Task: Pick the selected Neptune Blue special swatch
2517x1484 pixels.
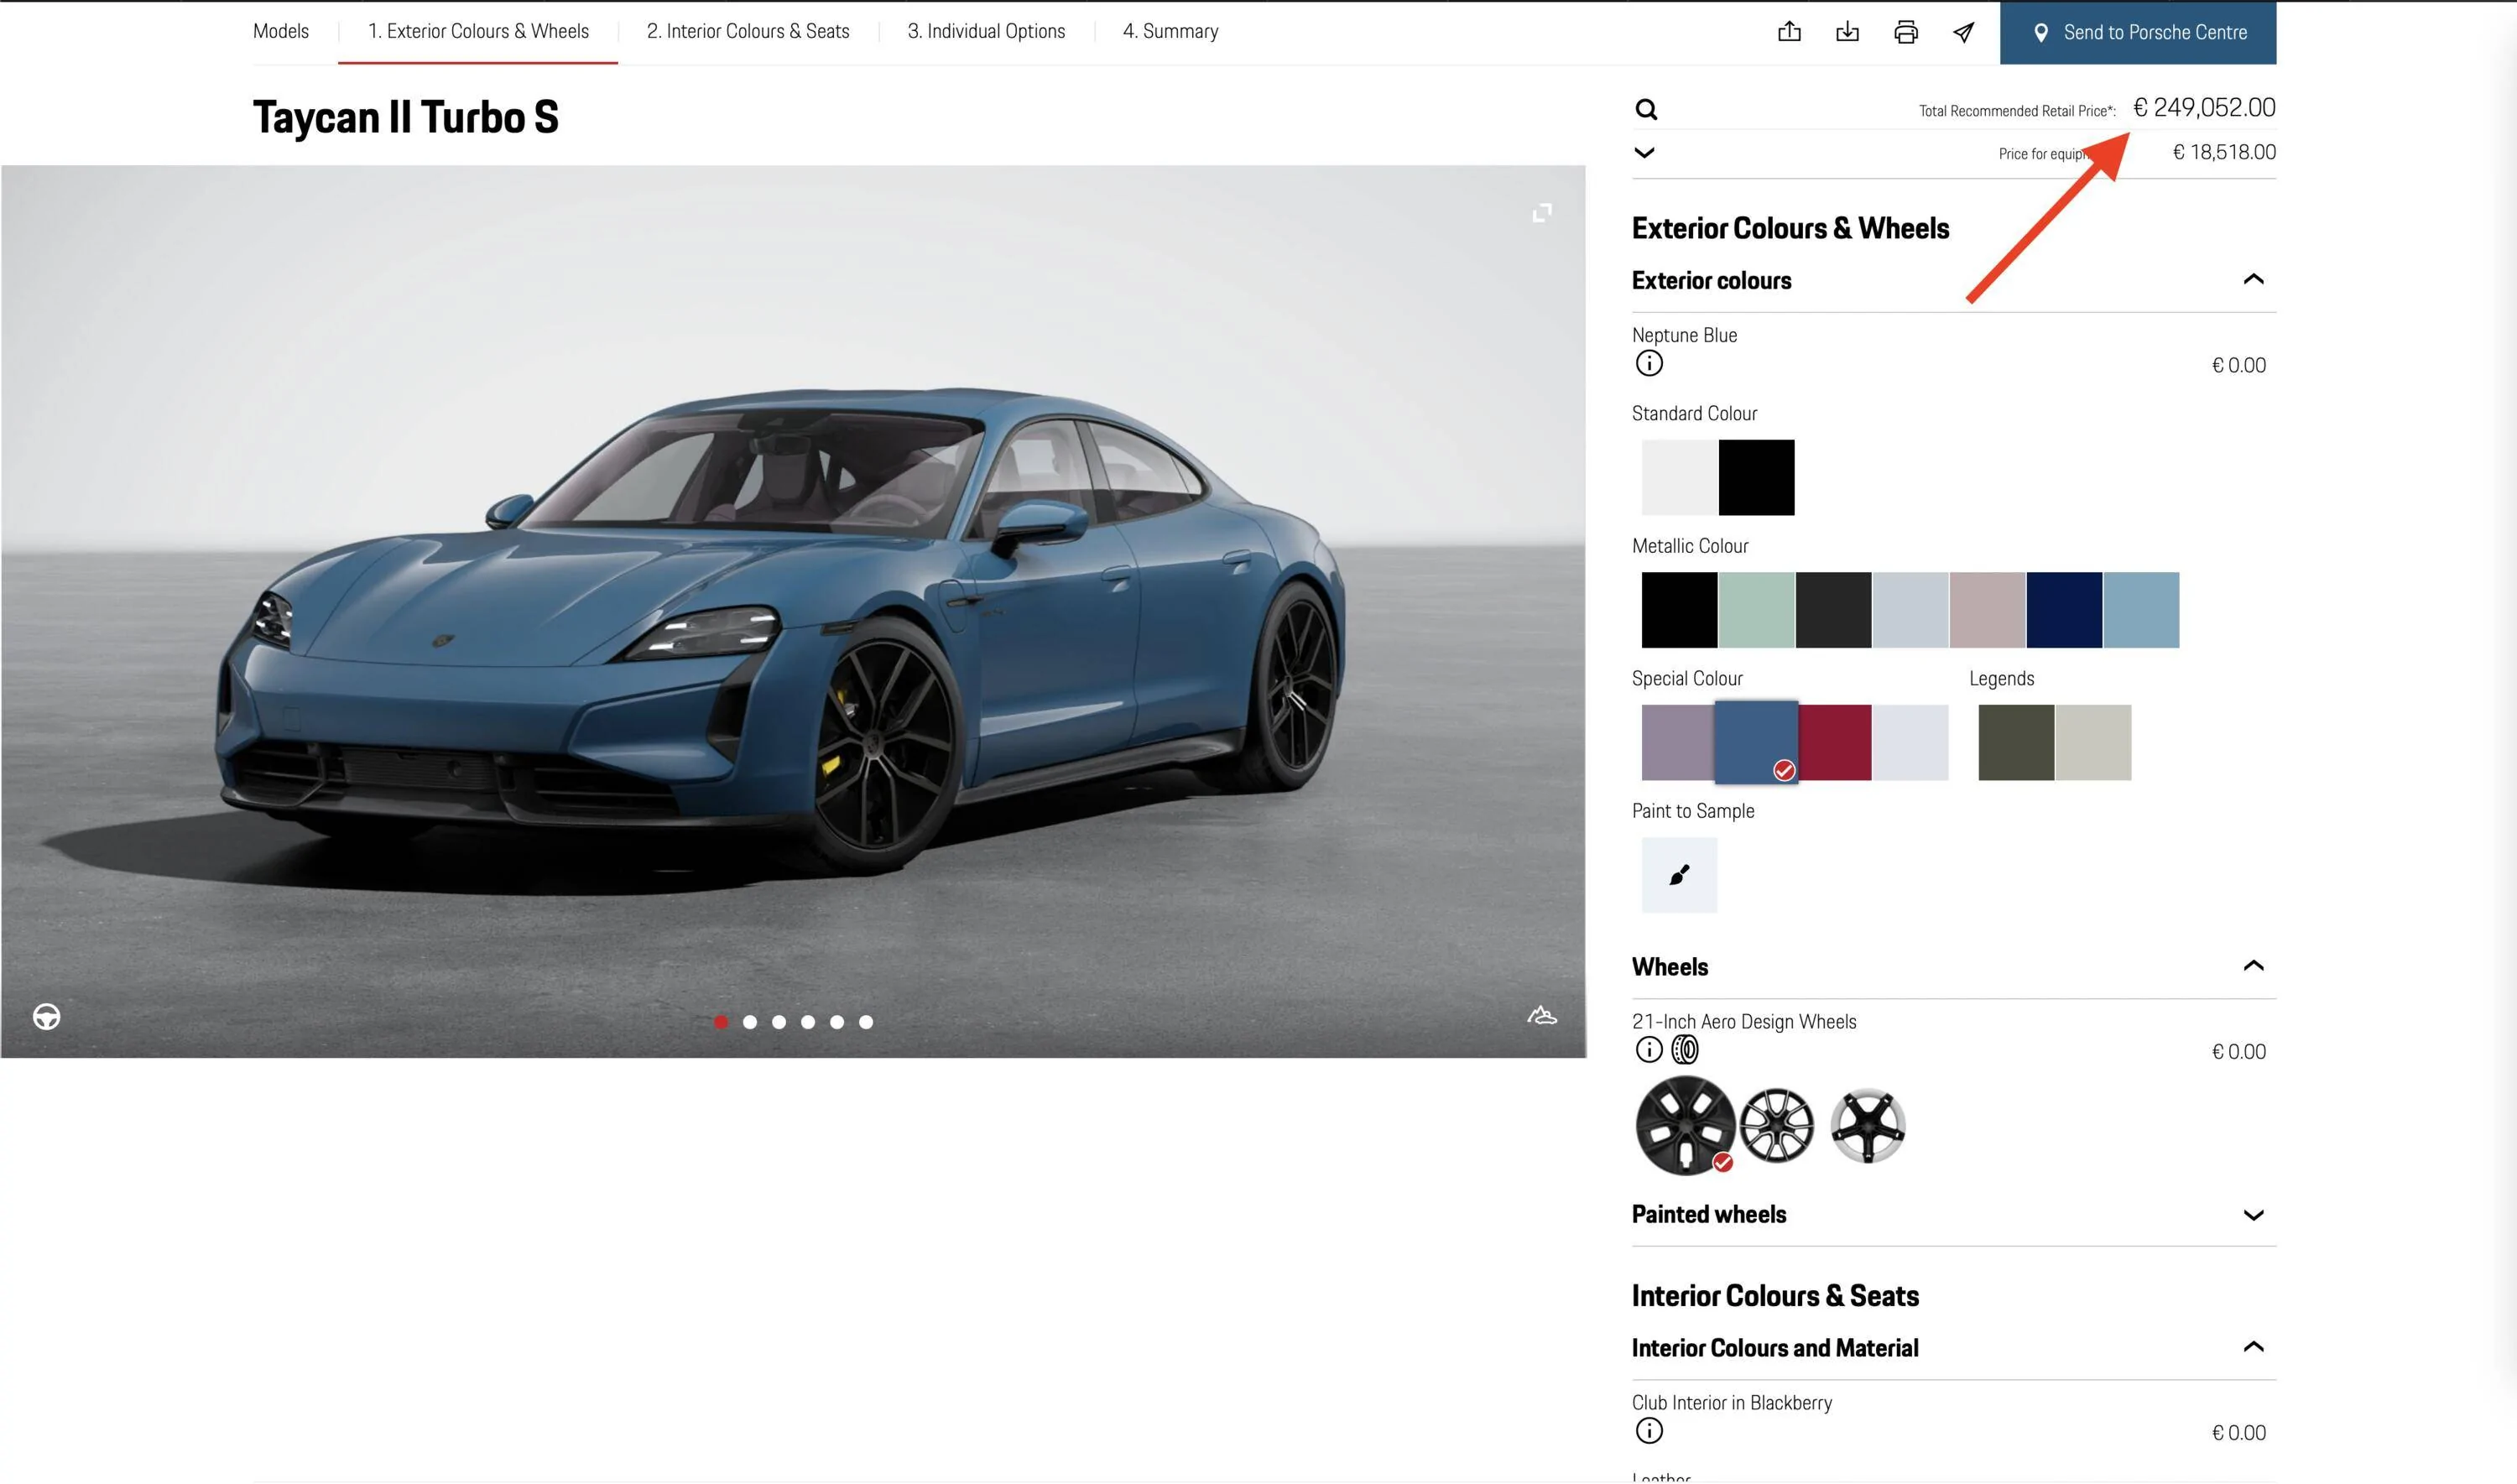Action: click(1757, 742)
